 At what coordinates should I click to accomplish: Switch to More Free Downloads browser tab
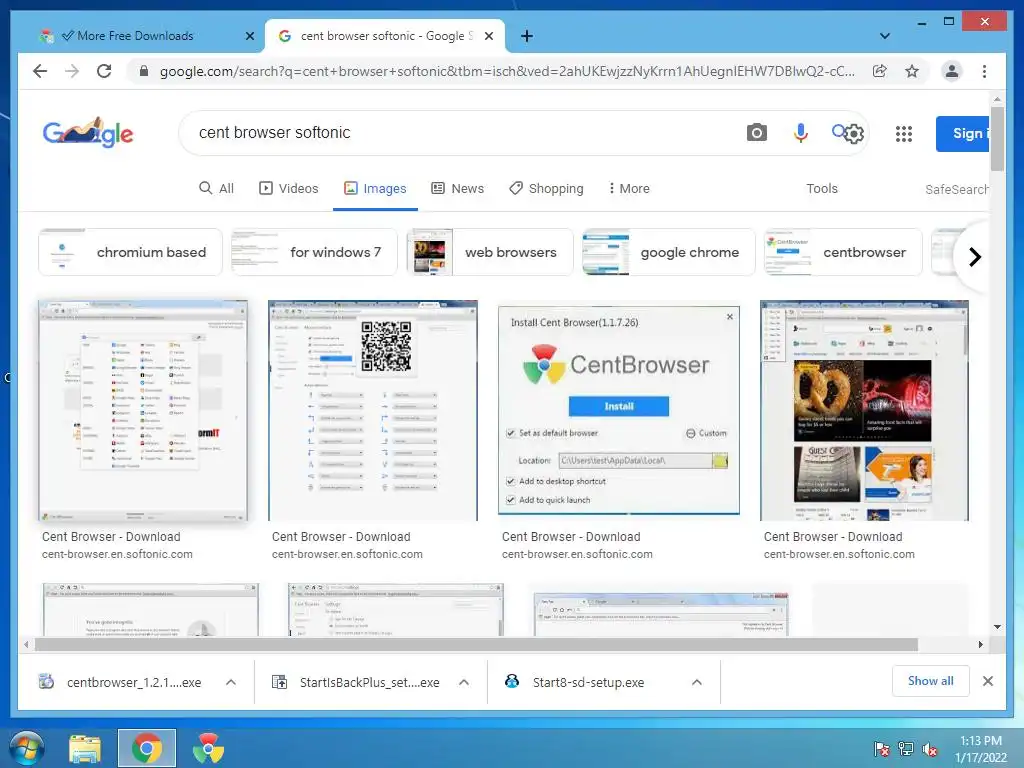point(139,36)
